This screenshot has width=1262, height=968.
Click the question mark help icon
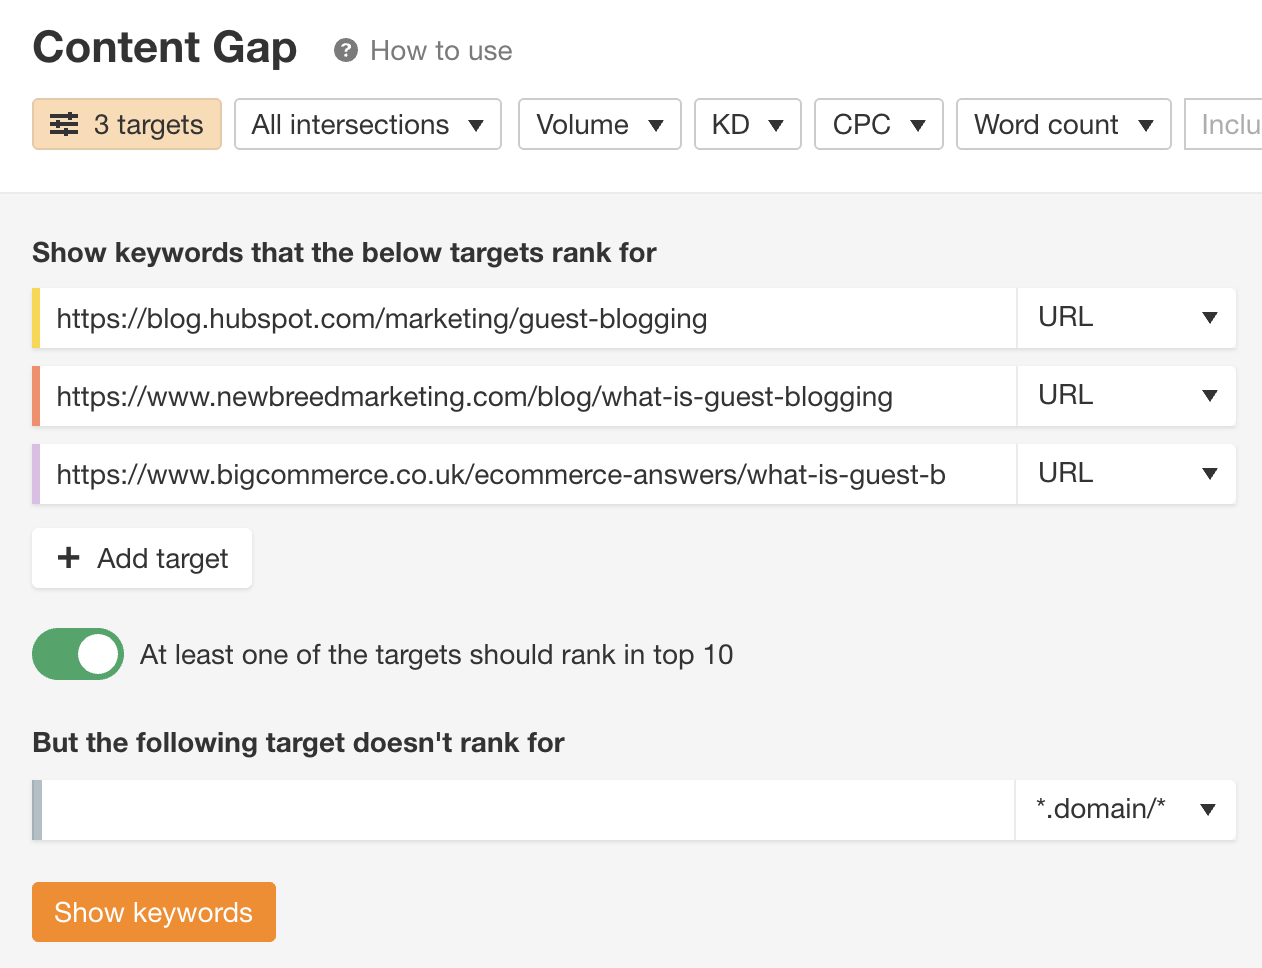click(x=346, y=51)
